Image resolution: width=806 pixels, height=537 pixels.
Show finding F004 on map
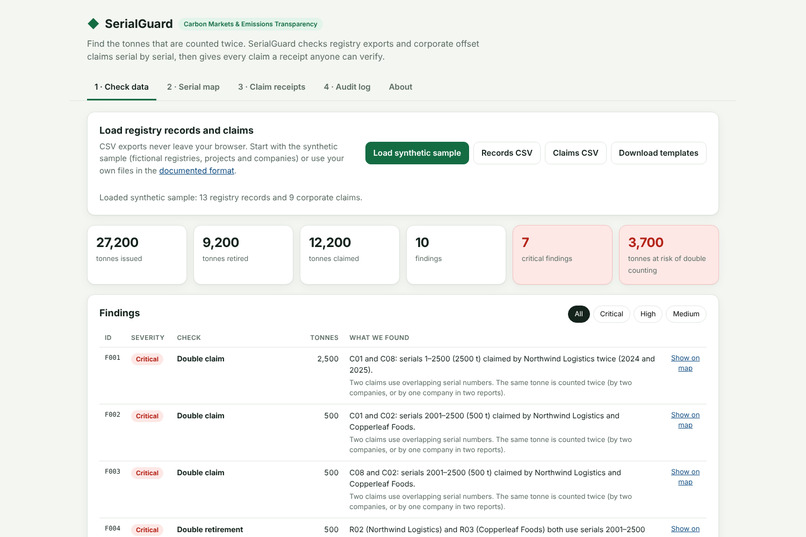(685, 529)
